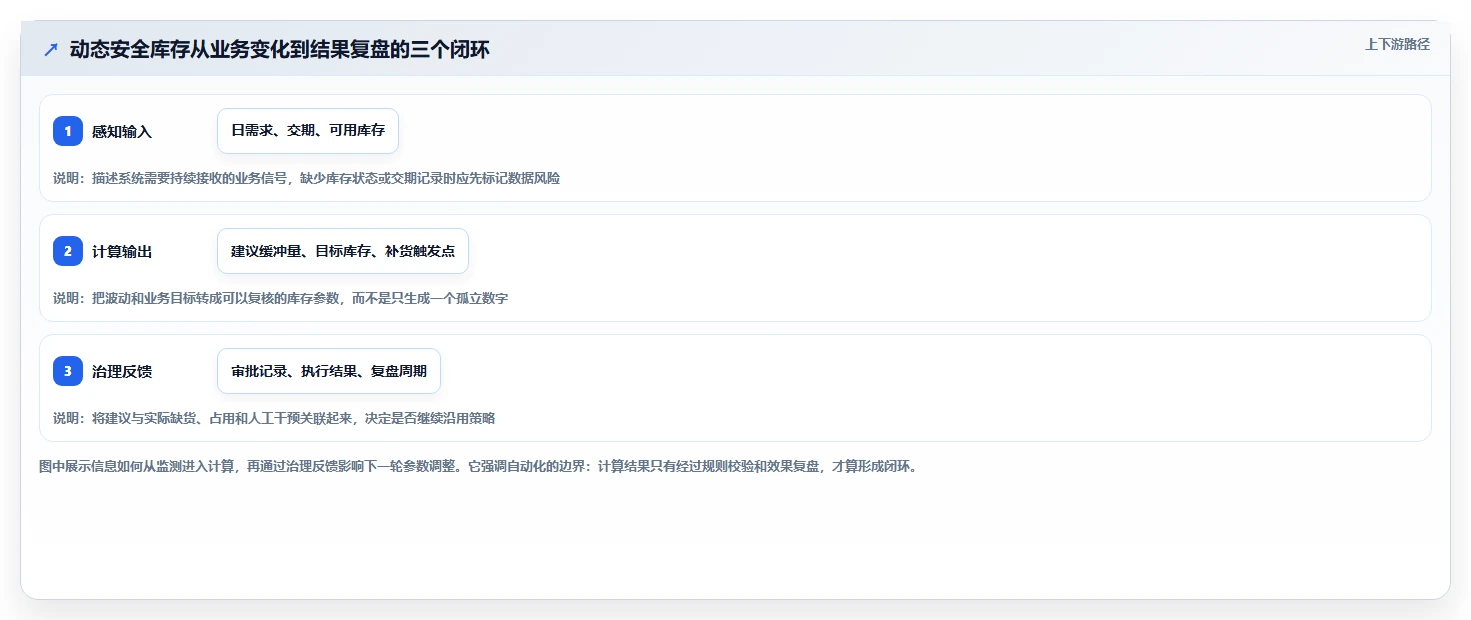Click the title 动态安全库存从业务变化到结果复盘的三个闭环
The image size is (1471, 620).
(280, 49)
